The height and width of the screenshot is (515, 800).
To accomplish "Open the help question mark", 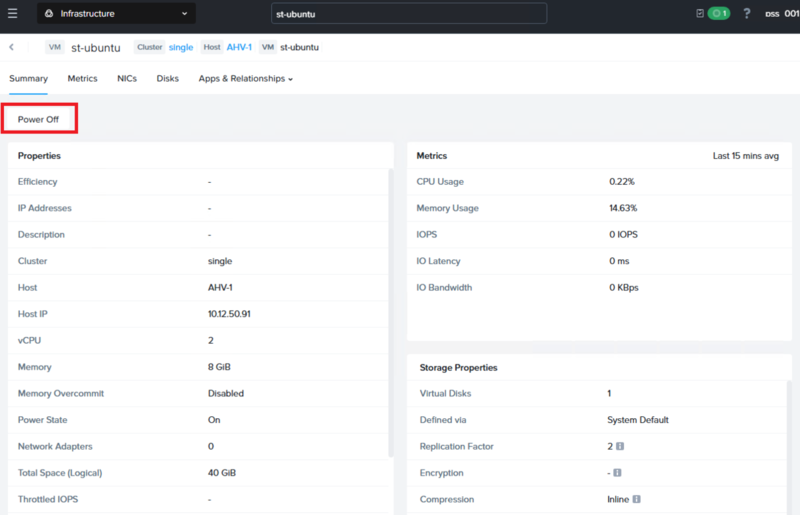I will pos(746,13).
